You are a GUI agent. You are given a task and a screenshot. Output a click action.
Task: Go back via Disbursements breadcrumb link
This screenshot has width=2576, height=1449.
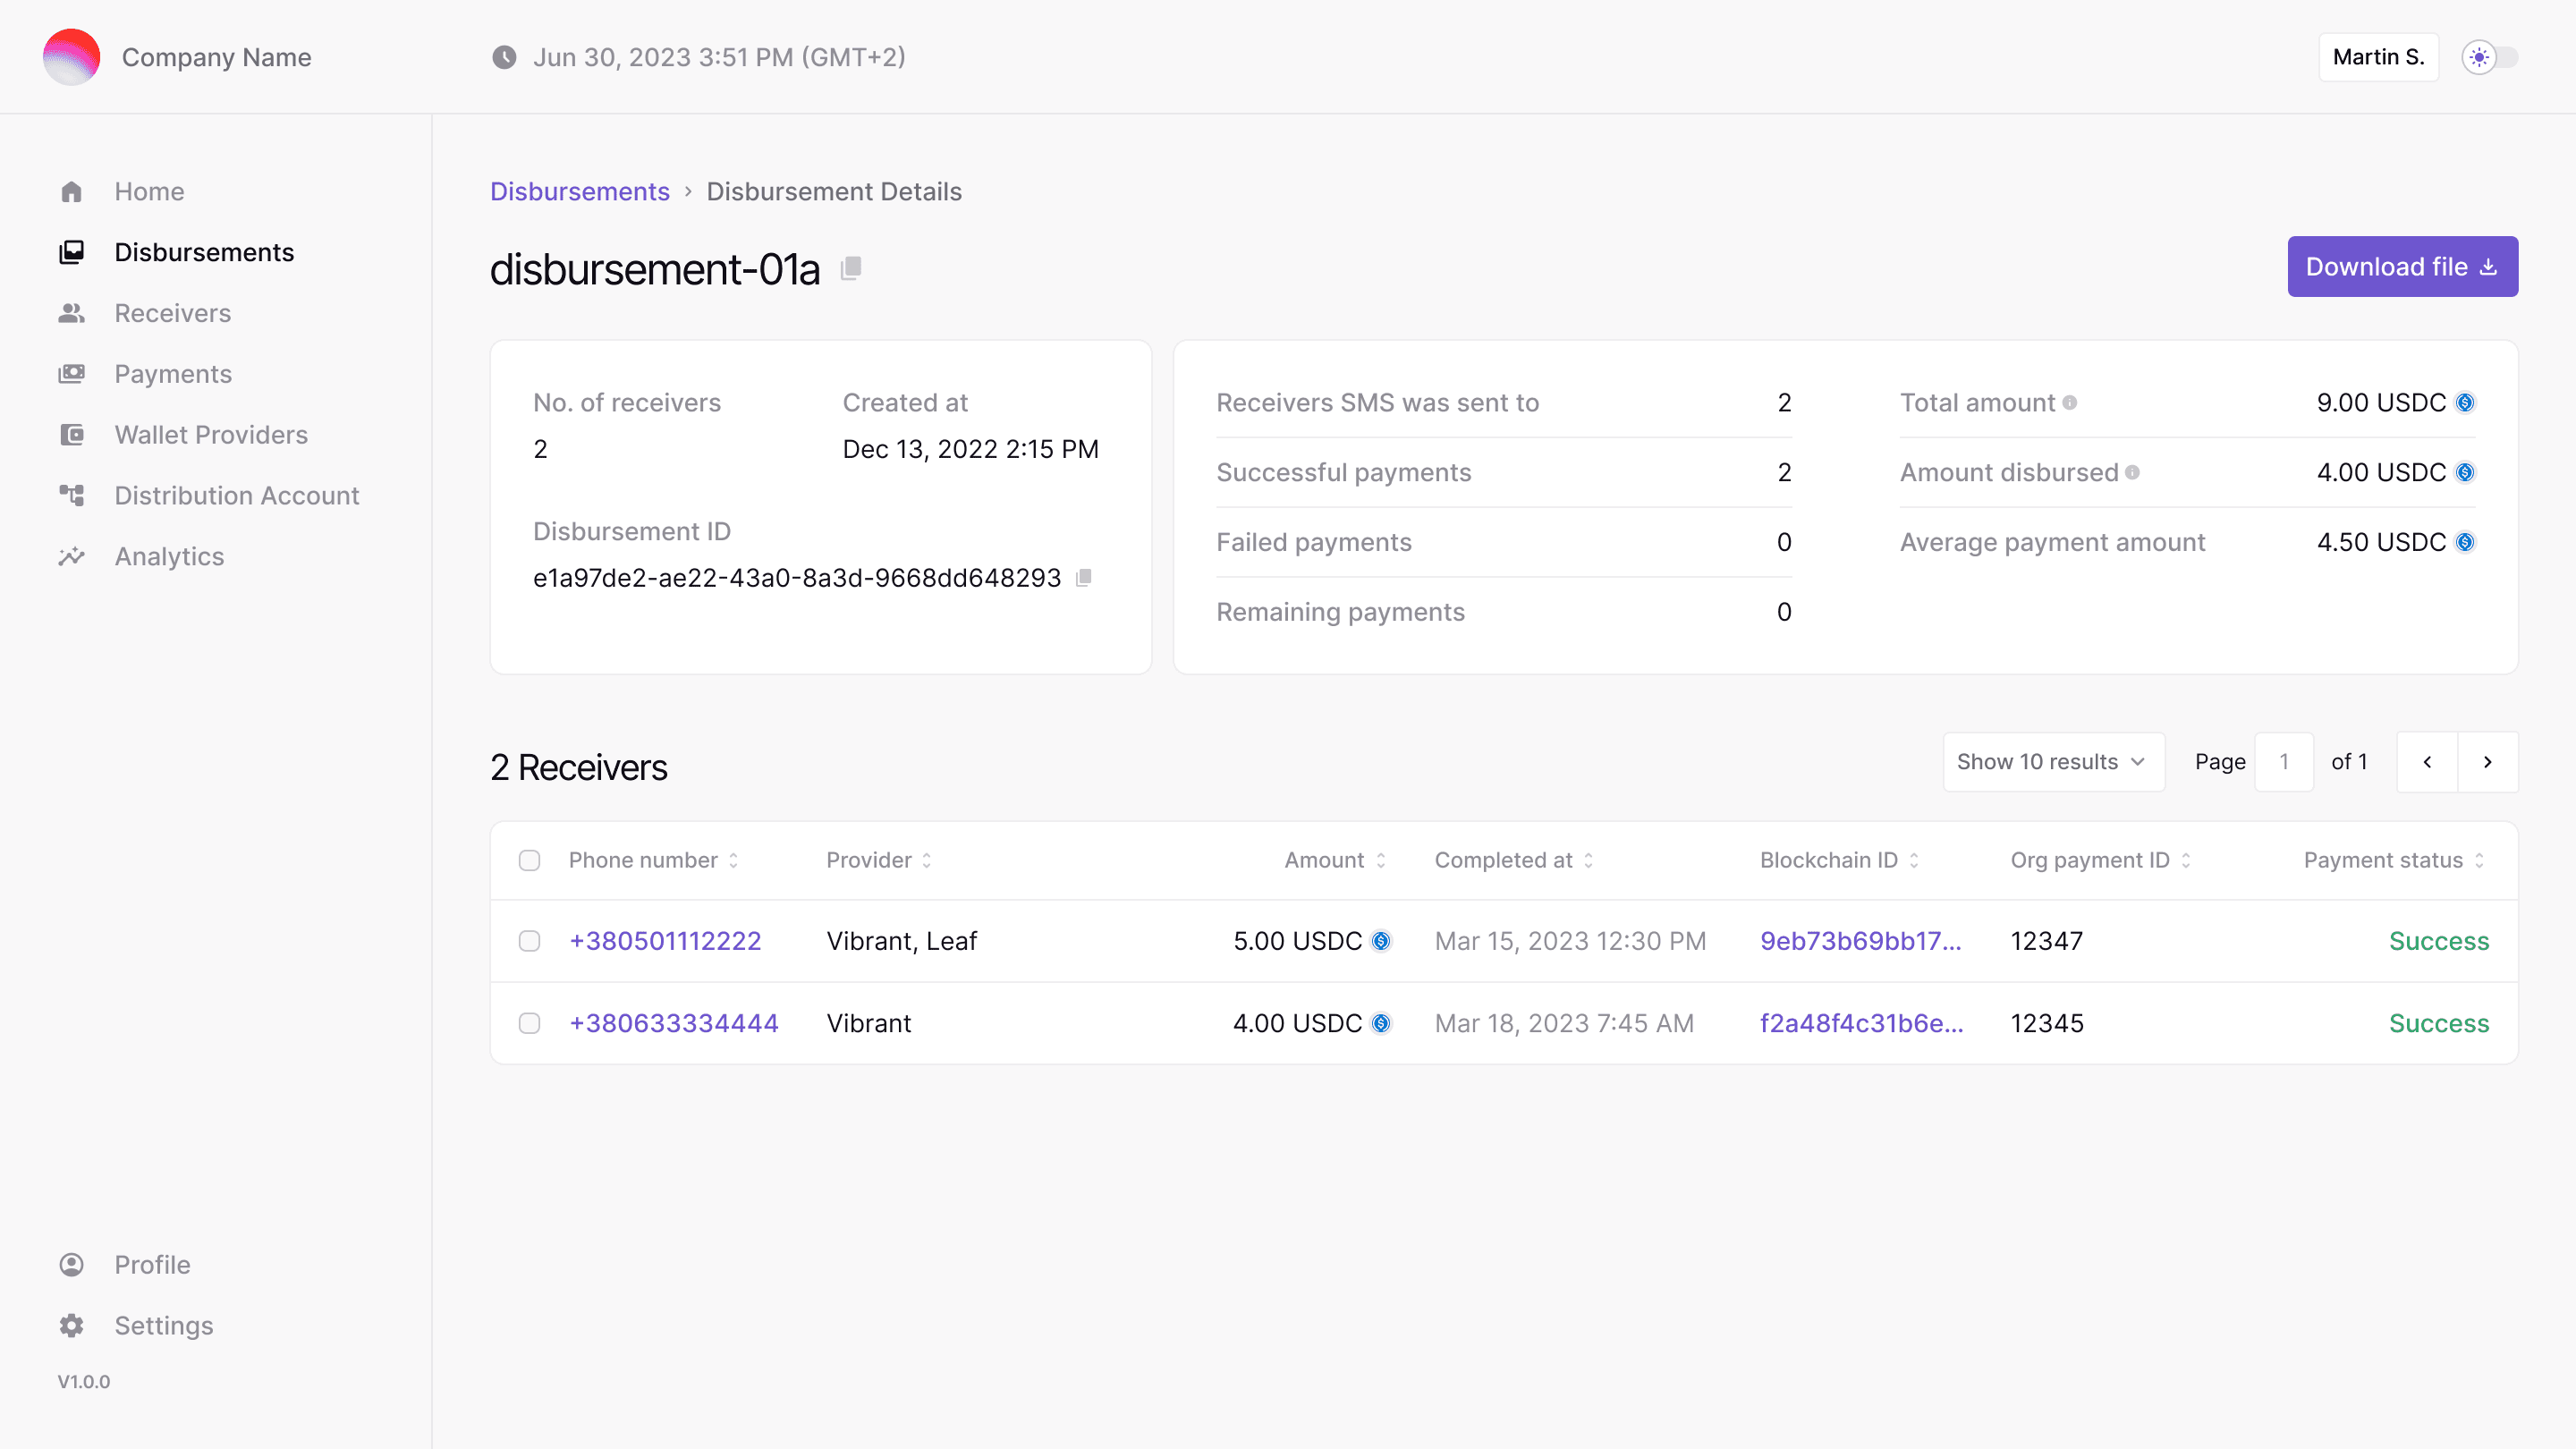[580, 191]
